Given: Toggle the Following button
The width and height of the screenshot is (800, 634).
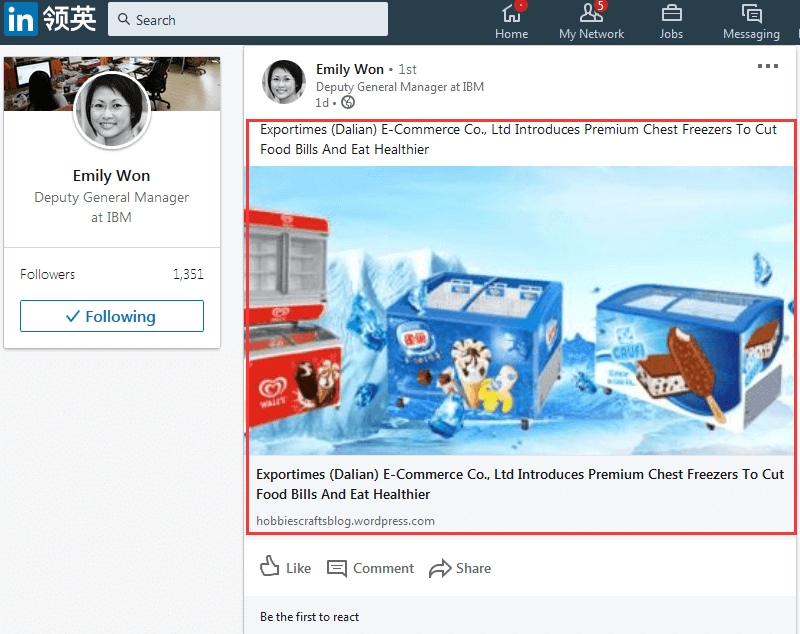Looking at the screenshot, I should (x=112, y=316).
